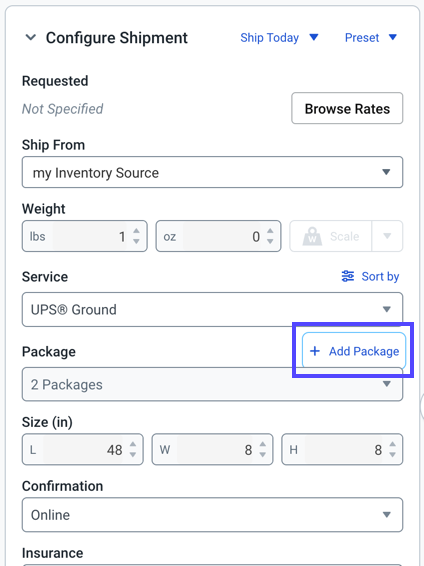Image resolution: width=424 pixels, height=566 pixels.
Task: Expand the 2 Packages dropdown
Action: 212,384
